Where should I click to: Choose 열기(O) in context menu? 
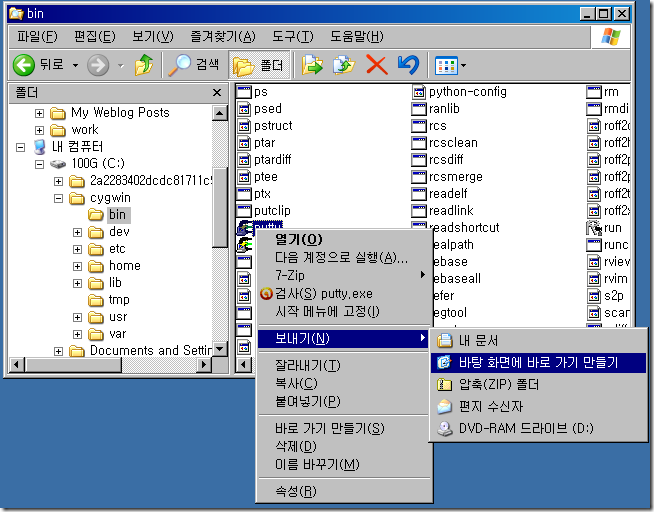tap(344, 239)
